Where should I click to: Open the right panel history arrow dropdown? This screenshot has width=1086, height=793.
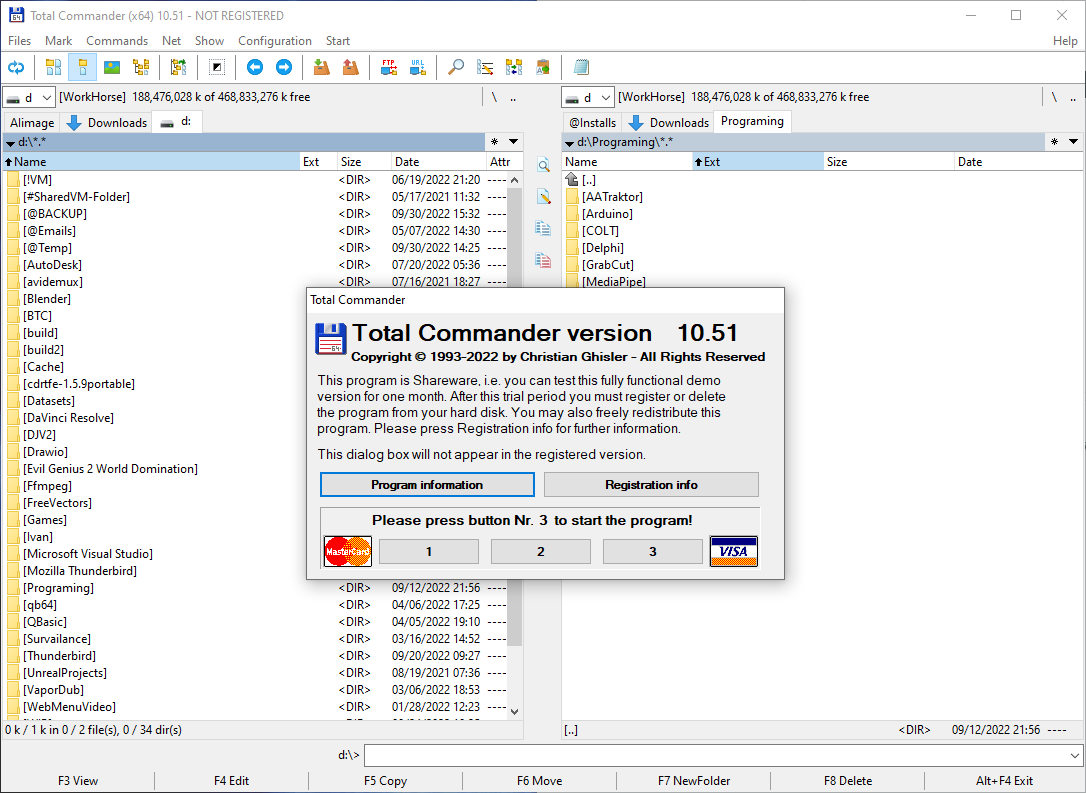[x=1073, y=142]
